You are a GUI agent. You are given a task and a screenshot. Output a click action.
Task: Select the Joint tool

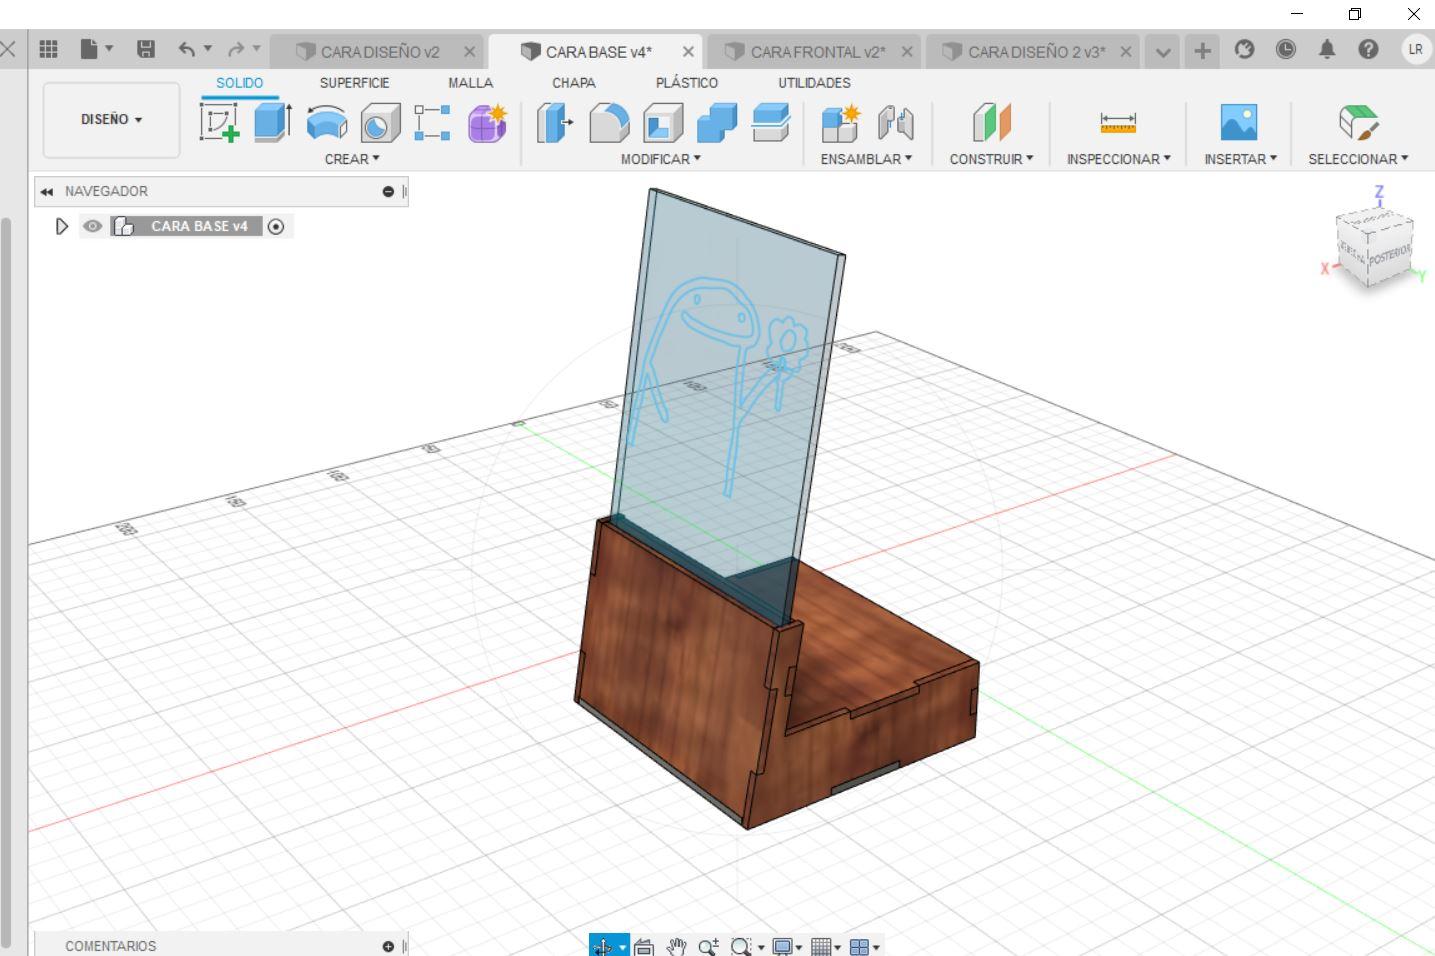(x=895, y=123)
